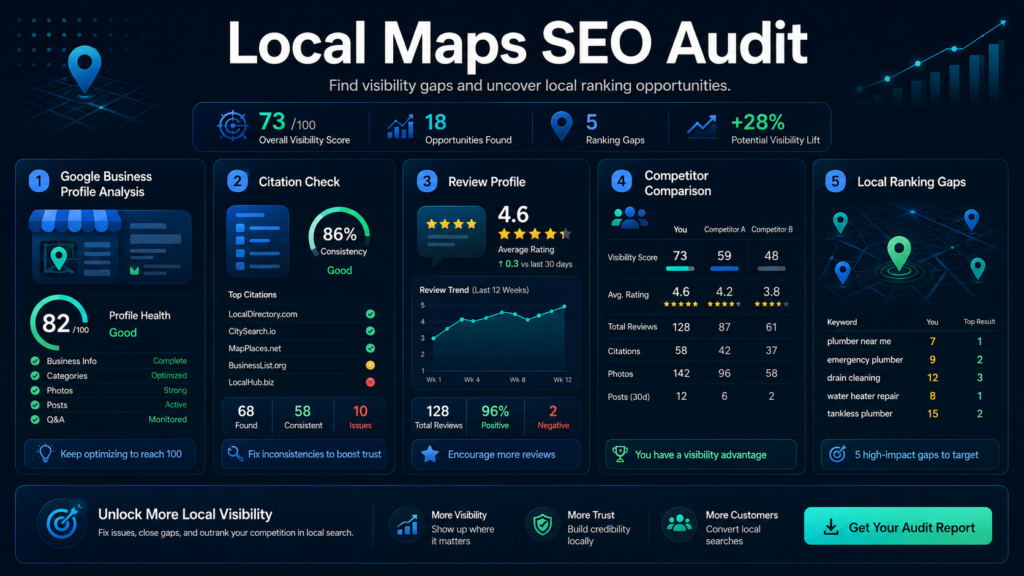Select the storefront illustration in Google Business Profile
Screen dimensions: 1024x576
[110, 246]
